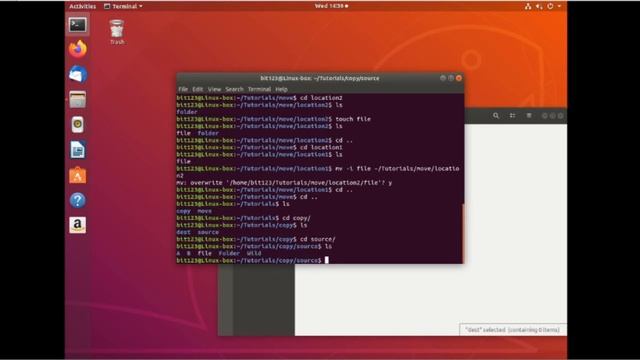
Task: Click the 'cd copy/' command text
Action: [296, 218]
